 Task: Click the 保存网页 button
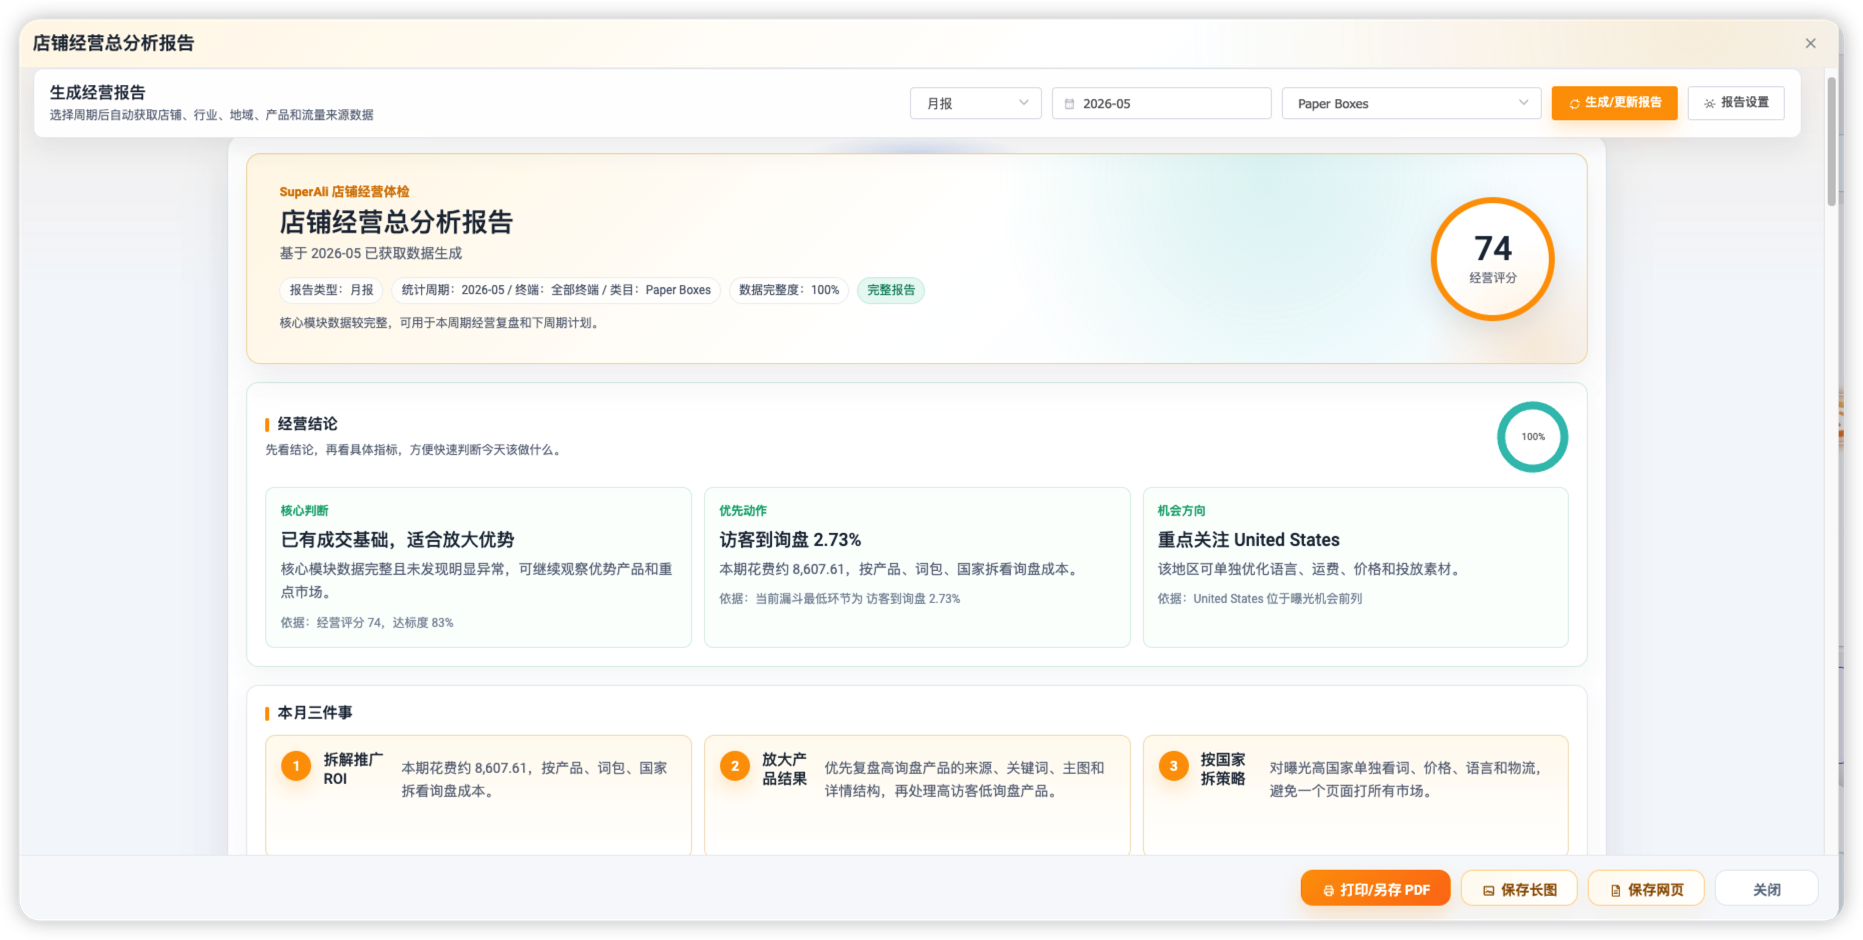click(1646, 889)
